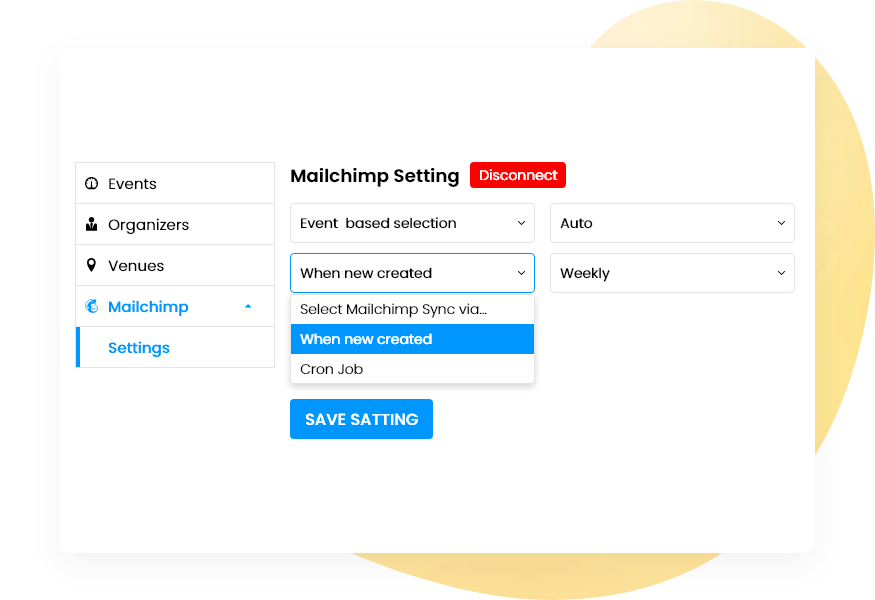Open the Auto sync mode dropdown
Image resolution: width=875 pixels, height=600 pixels.
pos(672,223)
